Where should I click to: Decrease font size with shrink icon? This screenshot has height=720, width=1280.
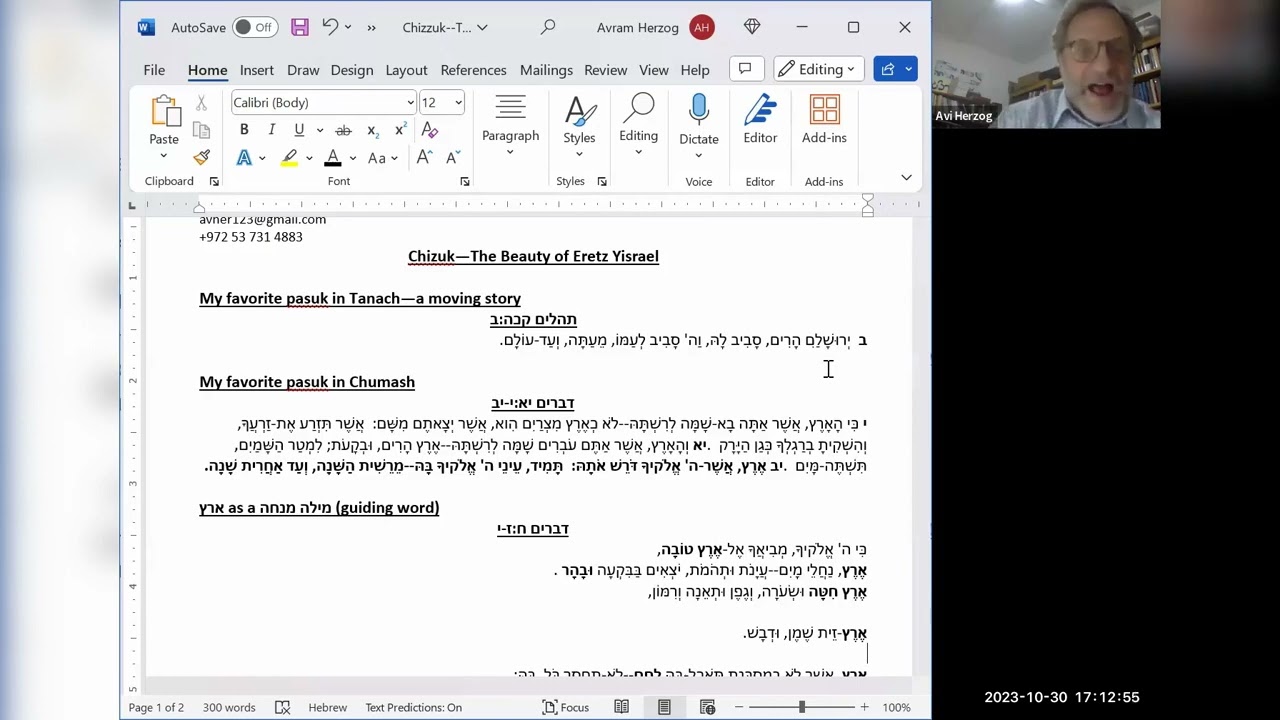click(452, 158)
